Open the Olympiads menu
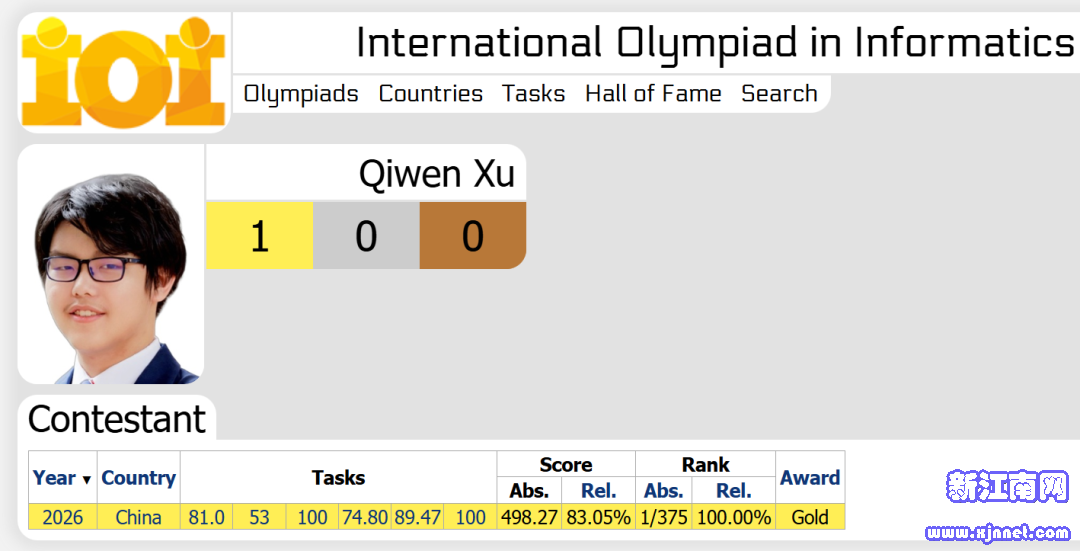This screenshot has width=1080, height=551. coord(301,94)
